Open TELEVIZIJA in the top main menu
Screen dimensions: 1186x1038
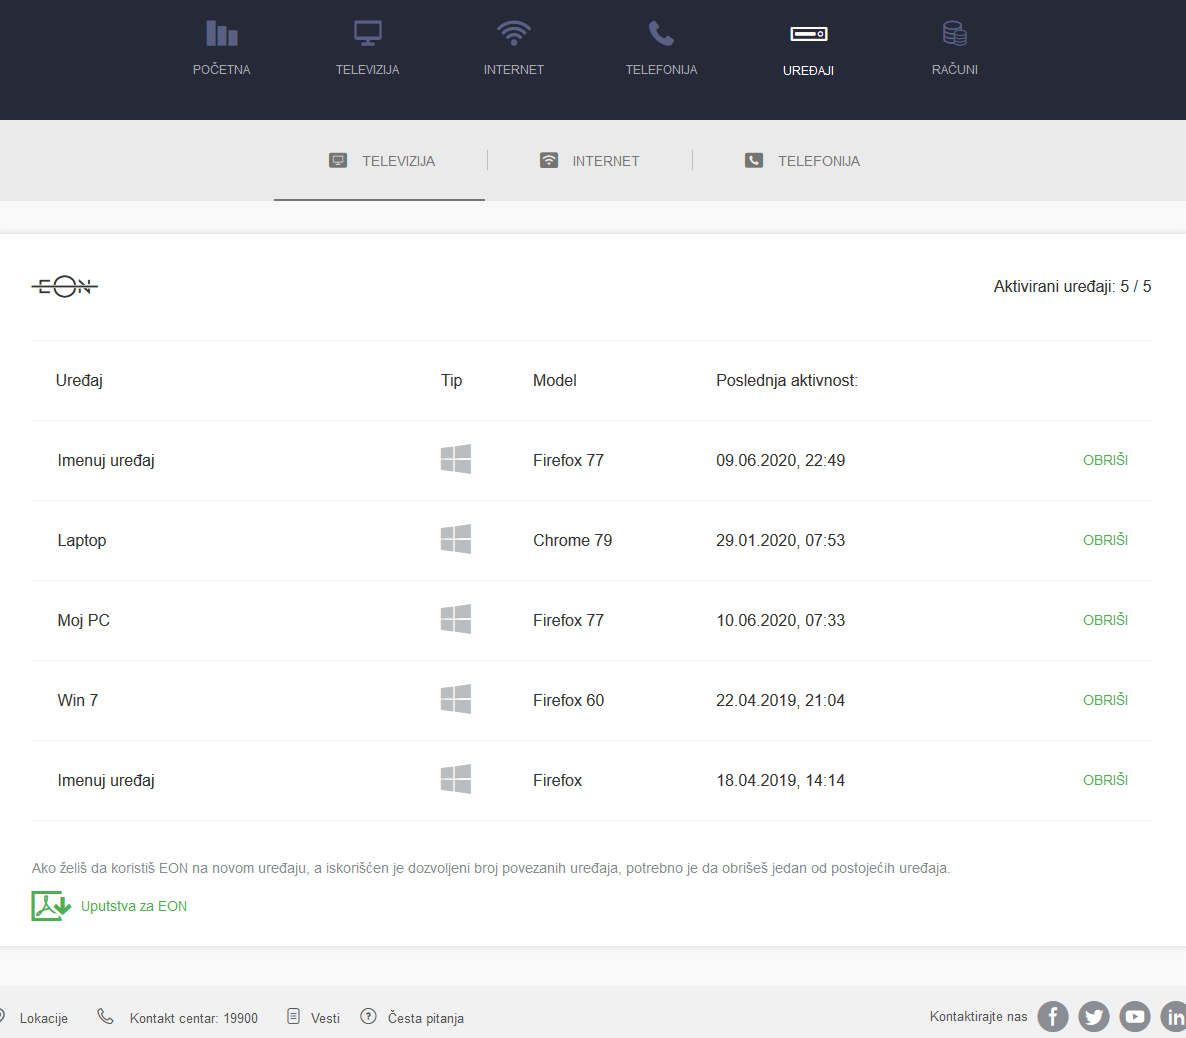point(368,70)
